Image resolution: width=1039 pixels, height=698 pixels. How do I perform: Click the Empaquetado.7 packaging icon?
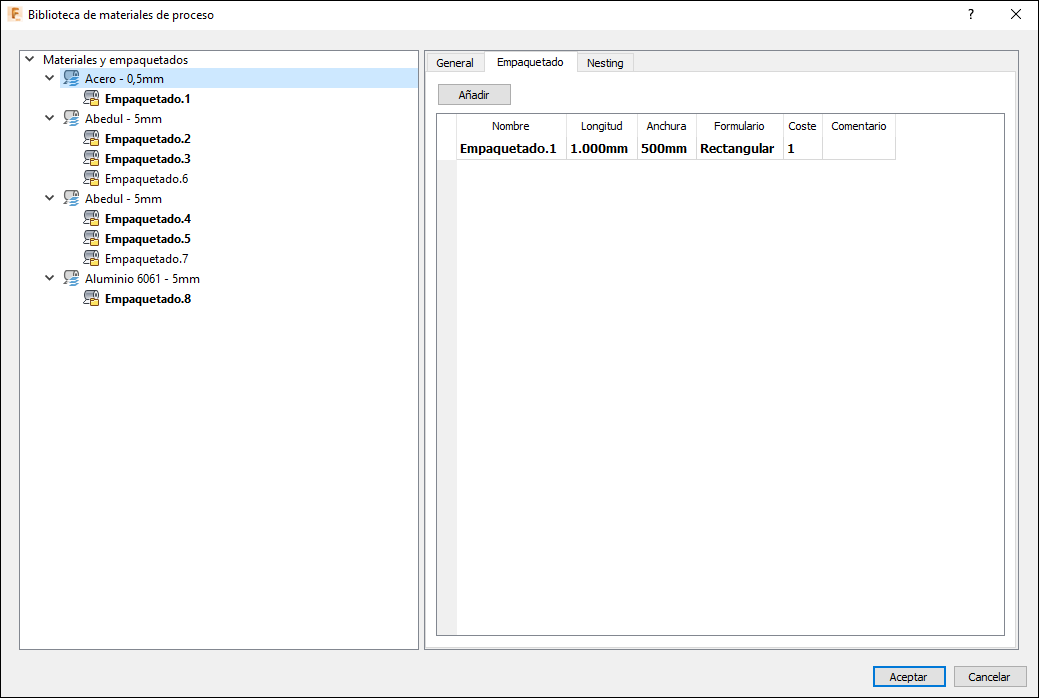(91, 258)
